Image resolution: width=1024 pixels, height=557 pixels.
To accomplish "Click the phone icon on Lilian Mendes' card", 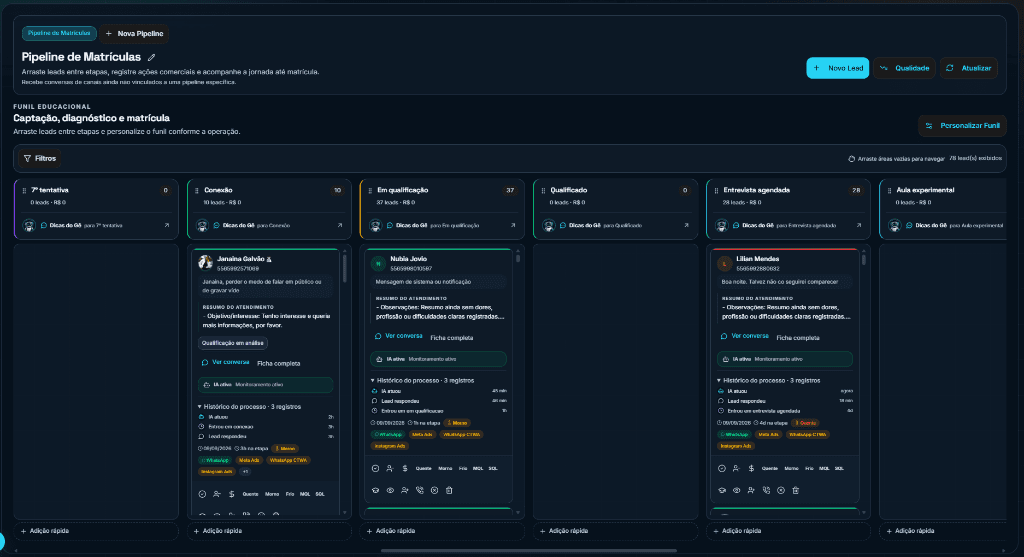I will [766, 490].
